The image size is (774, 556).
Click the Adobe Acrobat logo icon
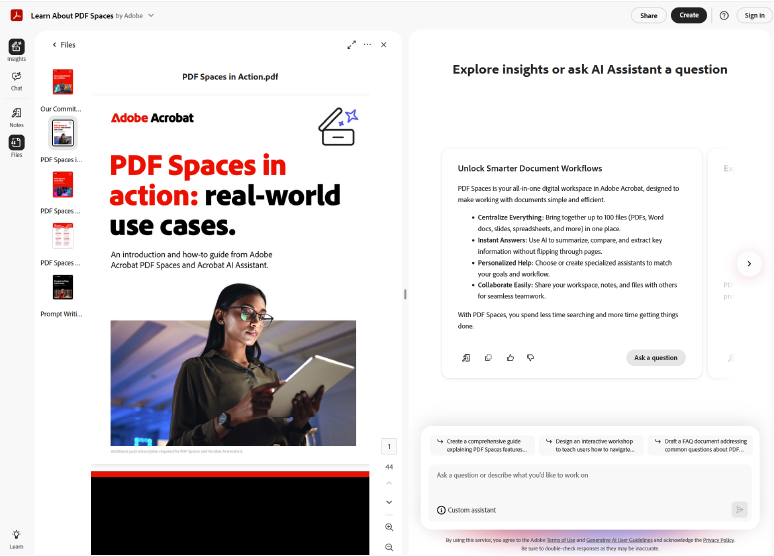coord(17,15)
